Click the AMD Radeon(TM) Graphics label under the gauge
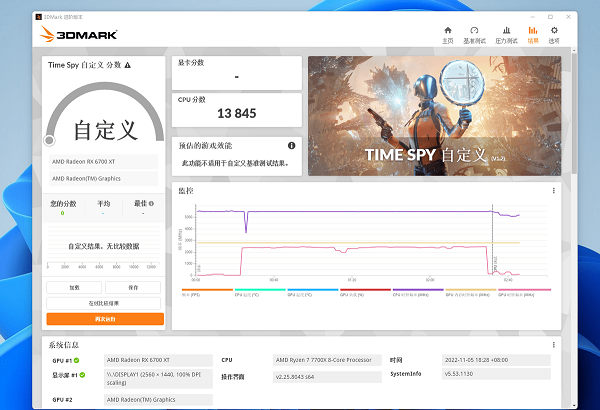Screen dimensions: 600x410 tap(103, 178)
